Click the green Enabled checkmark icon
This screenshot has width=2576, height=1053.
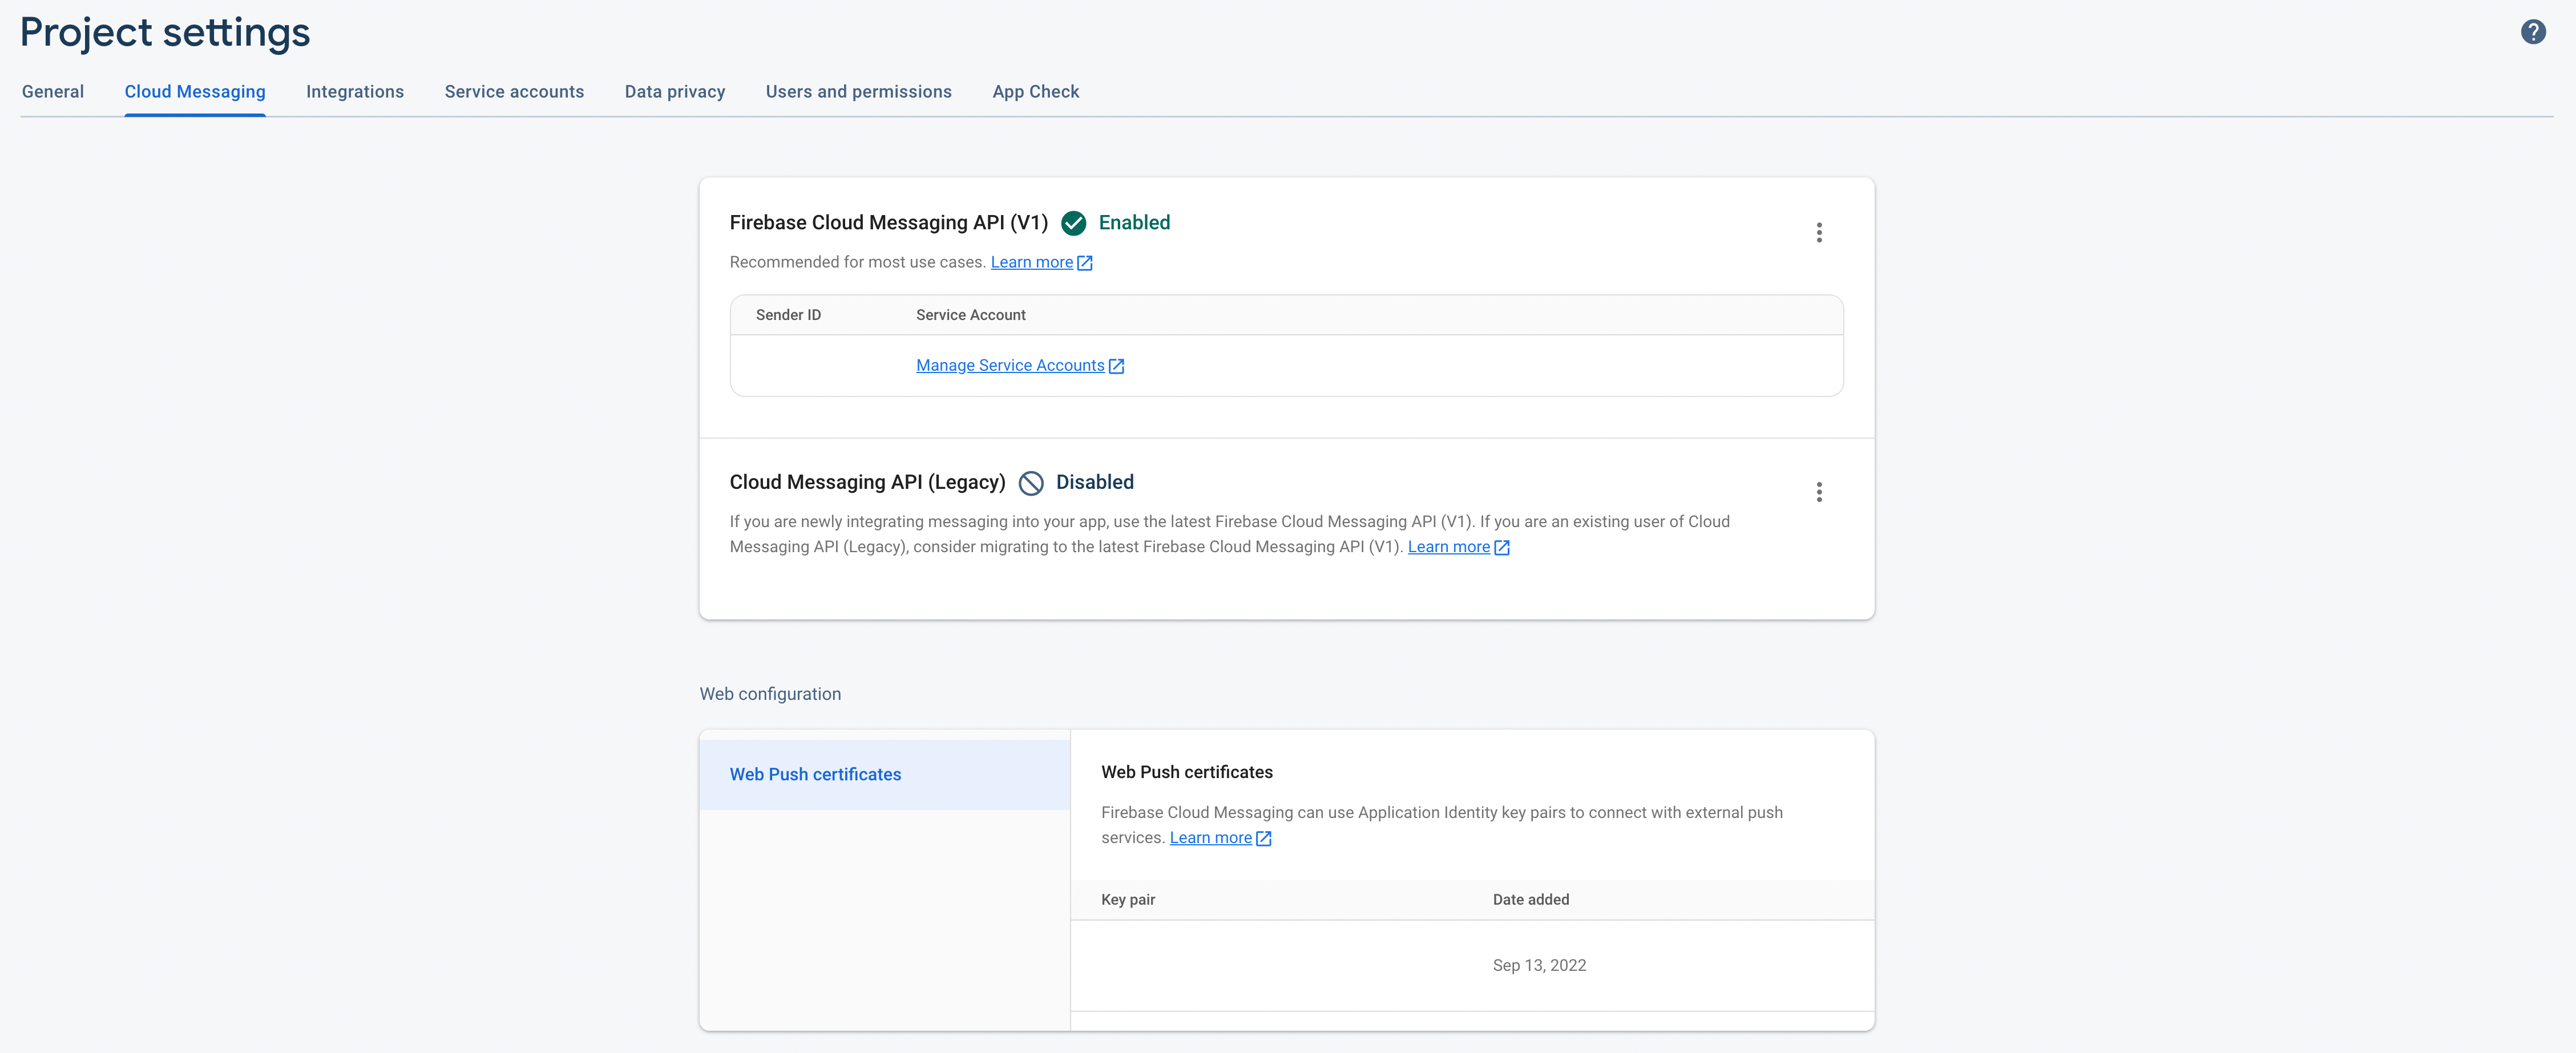pyautogui.click(x=1073, y=223)
